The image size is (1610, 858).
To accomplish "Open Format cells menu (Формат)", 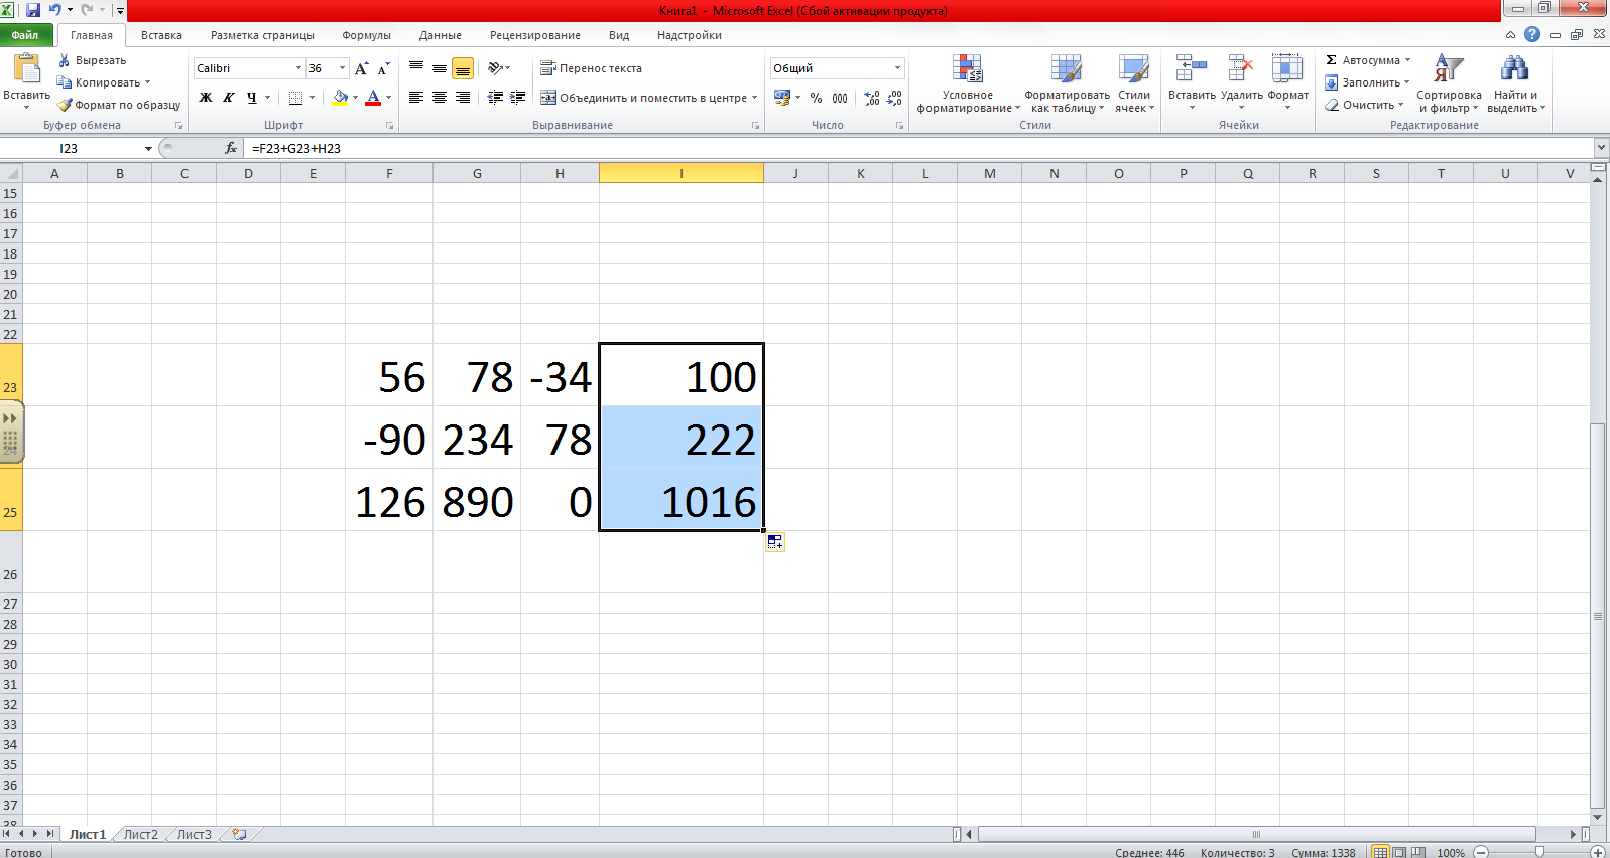I will pyautogui.click(x=1288, y=84).
